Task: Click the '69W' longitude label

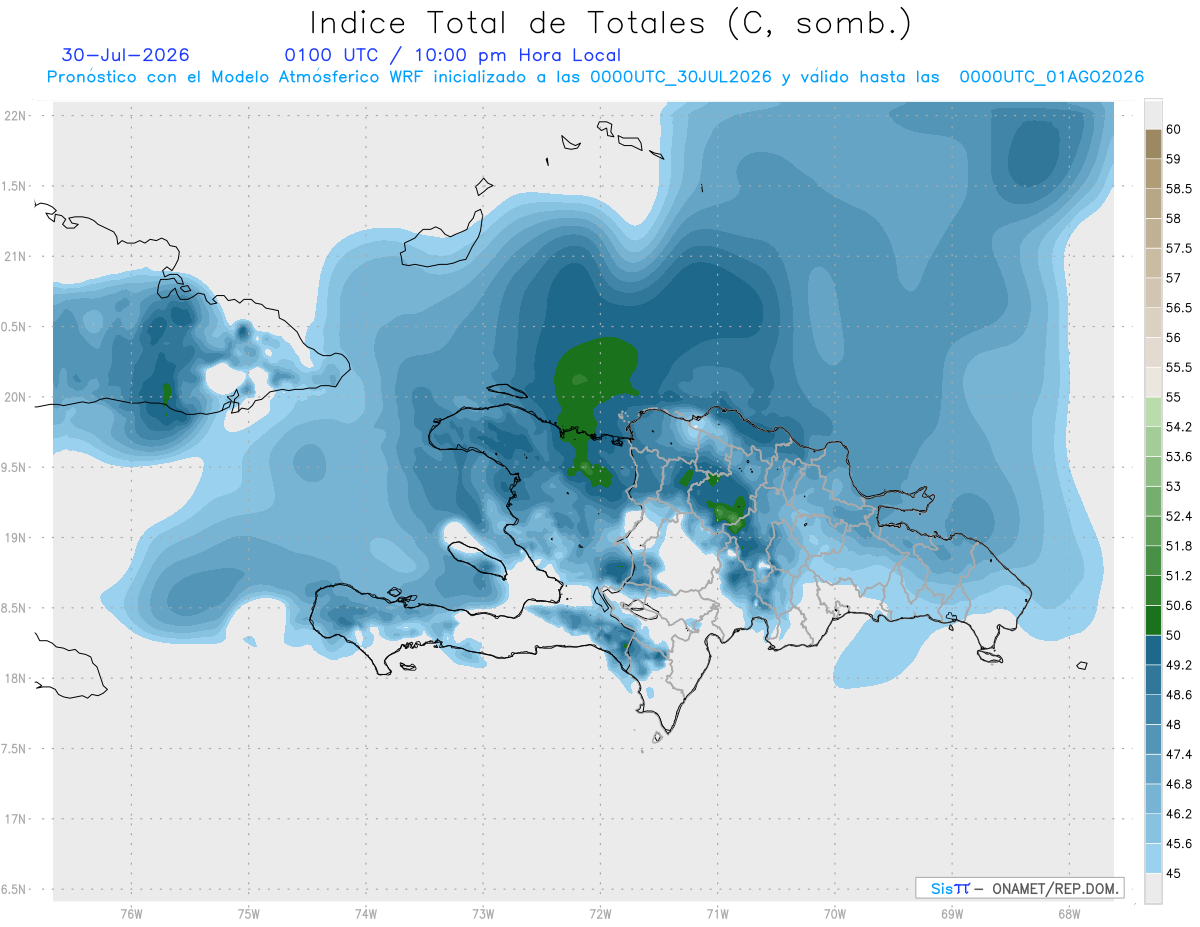Action: click(x=952, y=914)
